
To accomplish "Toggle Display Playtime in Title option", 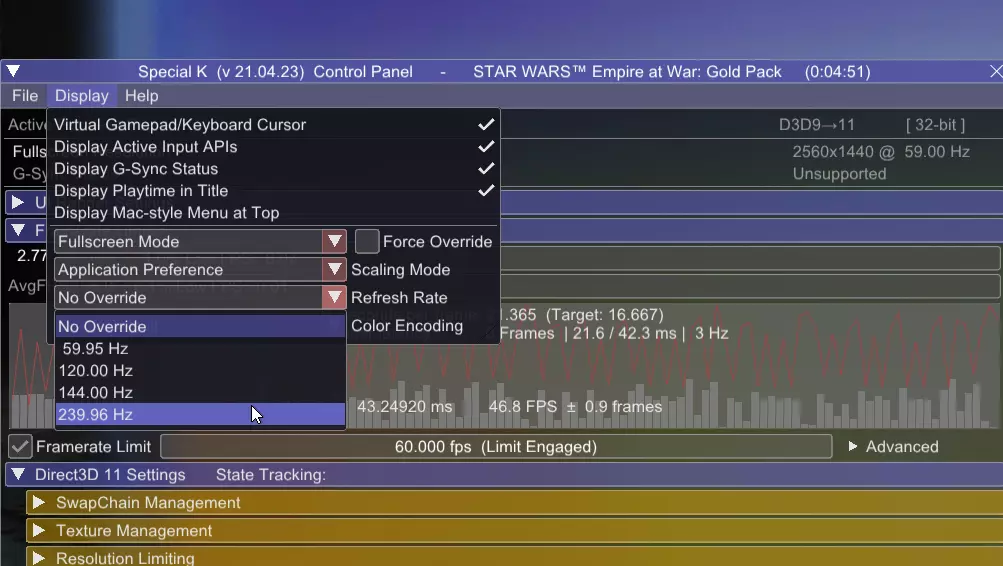I will point(274,191).
